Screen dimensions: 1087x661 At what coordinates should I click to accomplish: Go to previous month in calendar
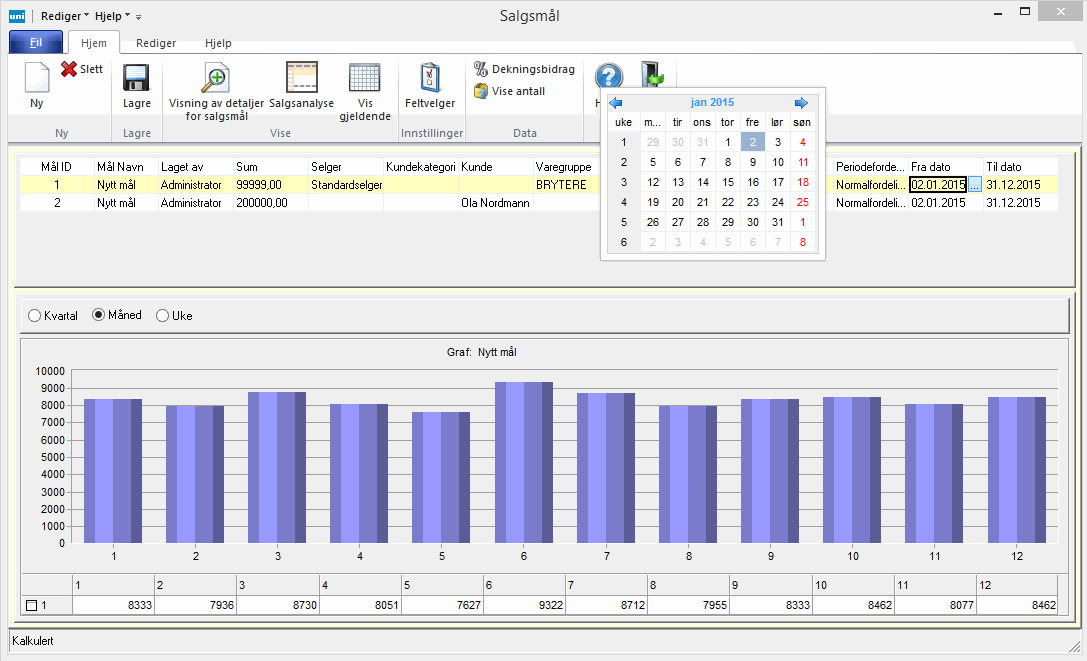[616, 103]
